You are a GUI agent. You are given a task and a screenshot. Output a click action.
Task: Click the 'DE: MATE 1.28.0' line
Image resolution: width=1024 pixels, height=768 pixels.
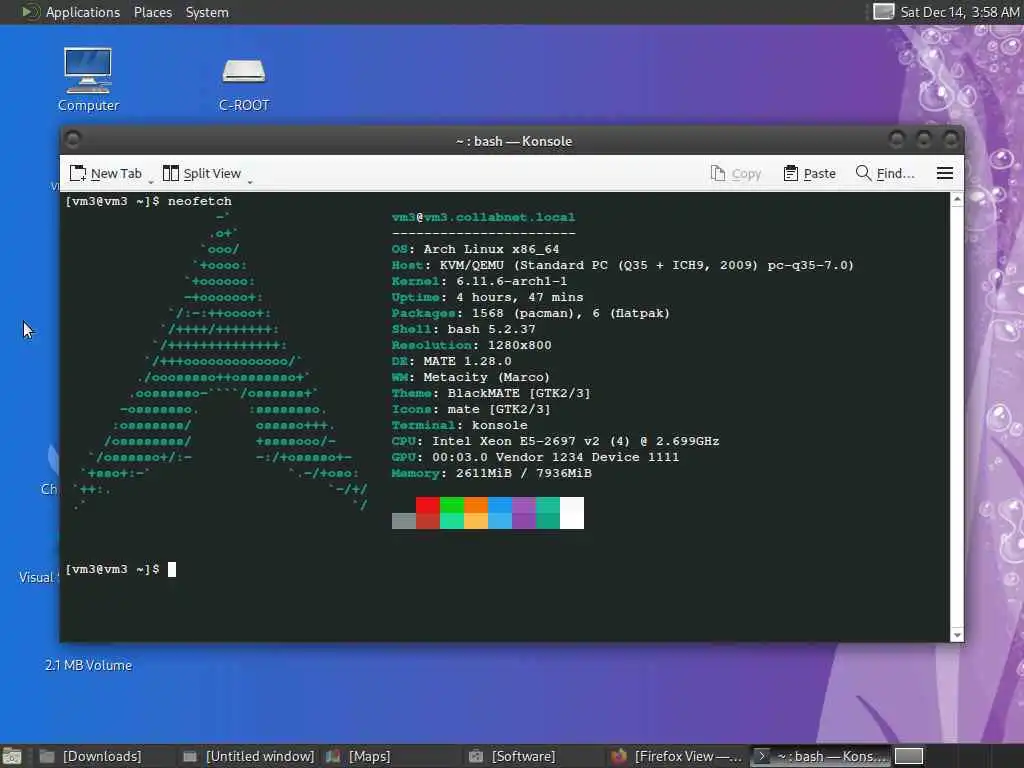tap(451, 361)
